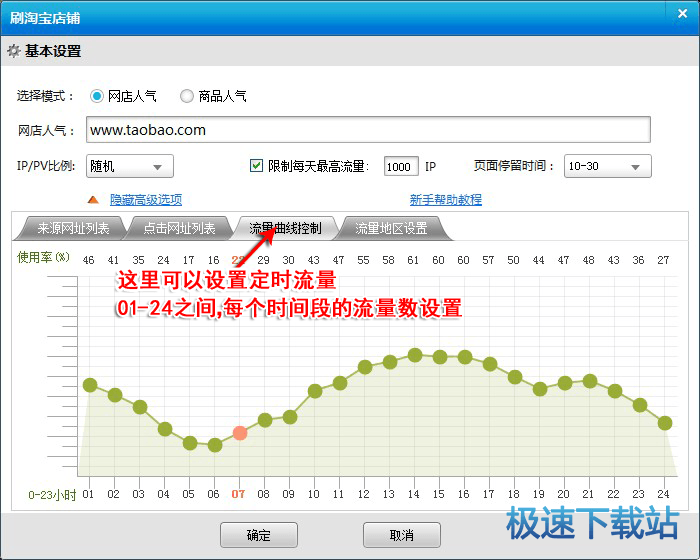This screenshot has width=700, height=560.
Task: Switch to the 点击网址列表 tab
Action: (179, 228)
